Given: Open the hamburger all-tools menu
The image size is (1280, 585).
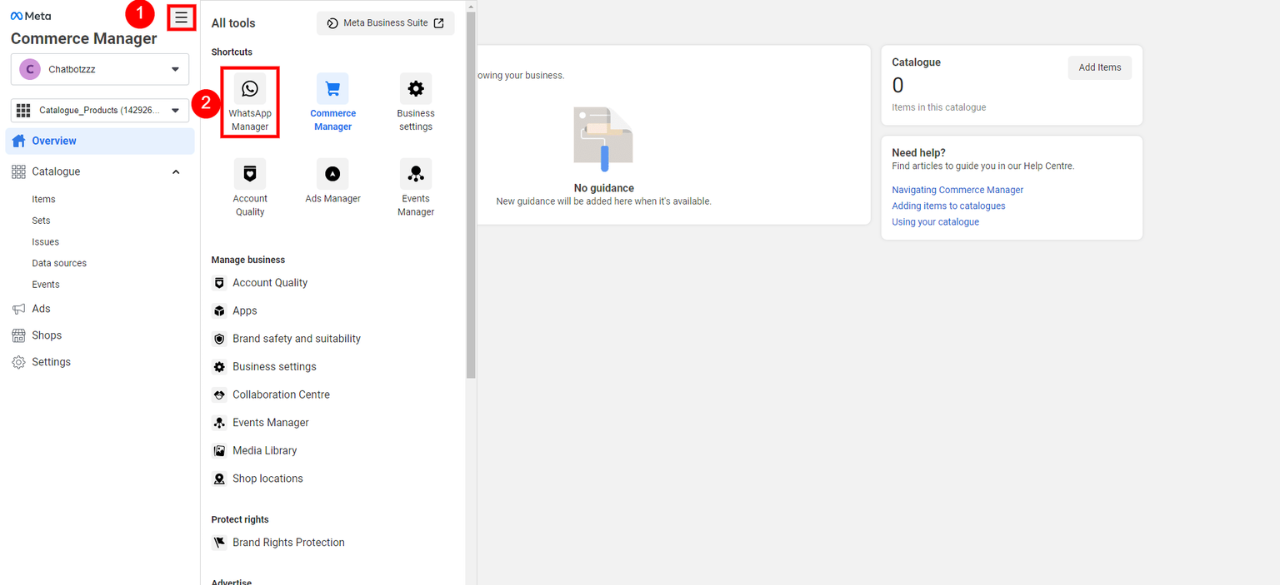Looking at the screenshot, I should (x=181, y=17).
